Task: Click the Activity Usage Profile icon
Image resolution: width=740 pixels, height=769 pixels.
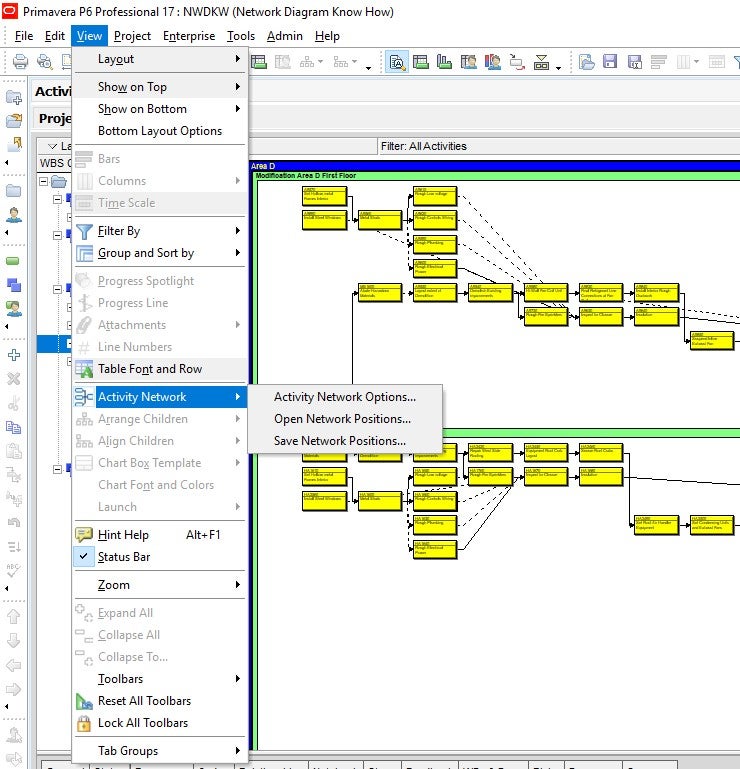Action: [444, 62]
